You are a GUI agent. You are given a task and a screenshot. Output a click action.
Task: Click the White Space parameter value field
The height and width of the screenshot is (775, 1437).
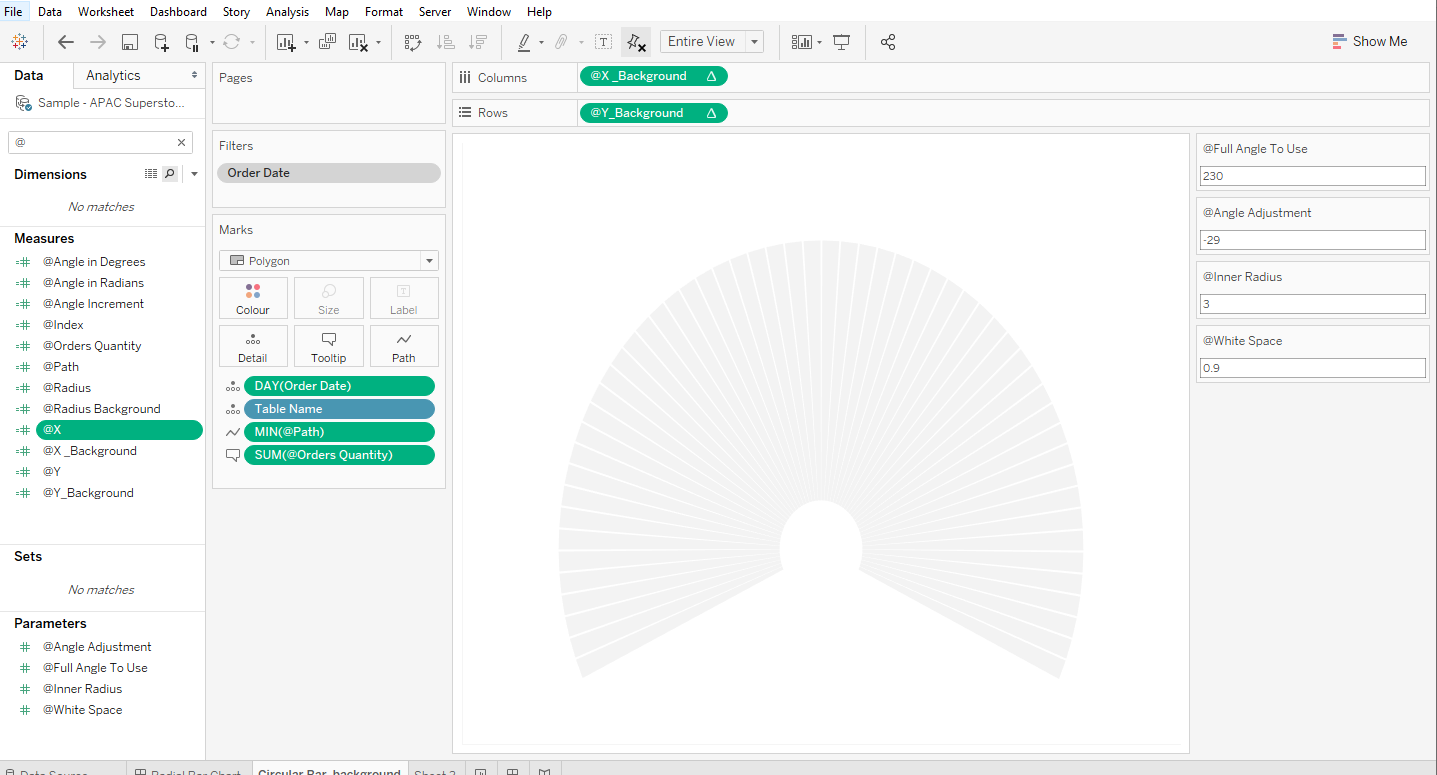coord(1311,367)
